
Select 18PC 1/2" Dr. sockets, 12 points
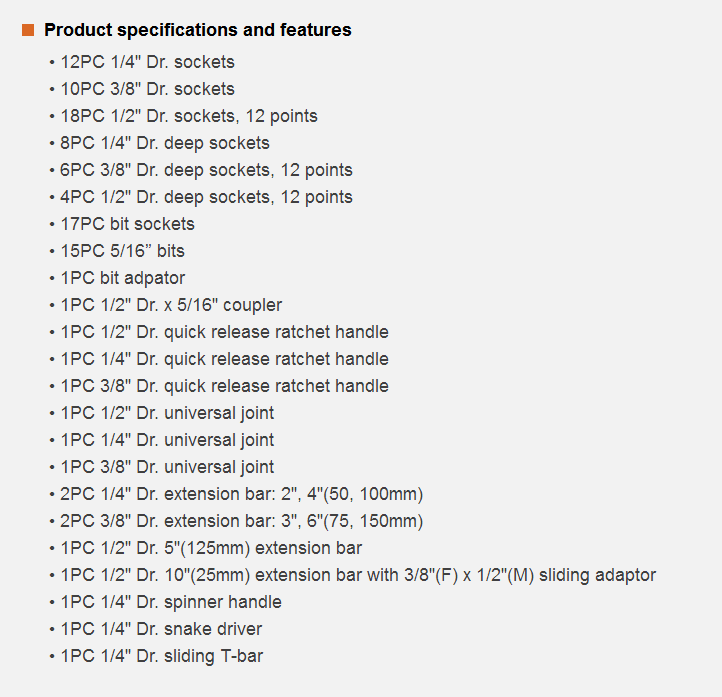[x=189, y=116]
